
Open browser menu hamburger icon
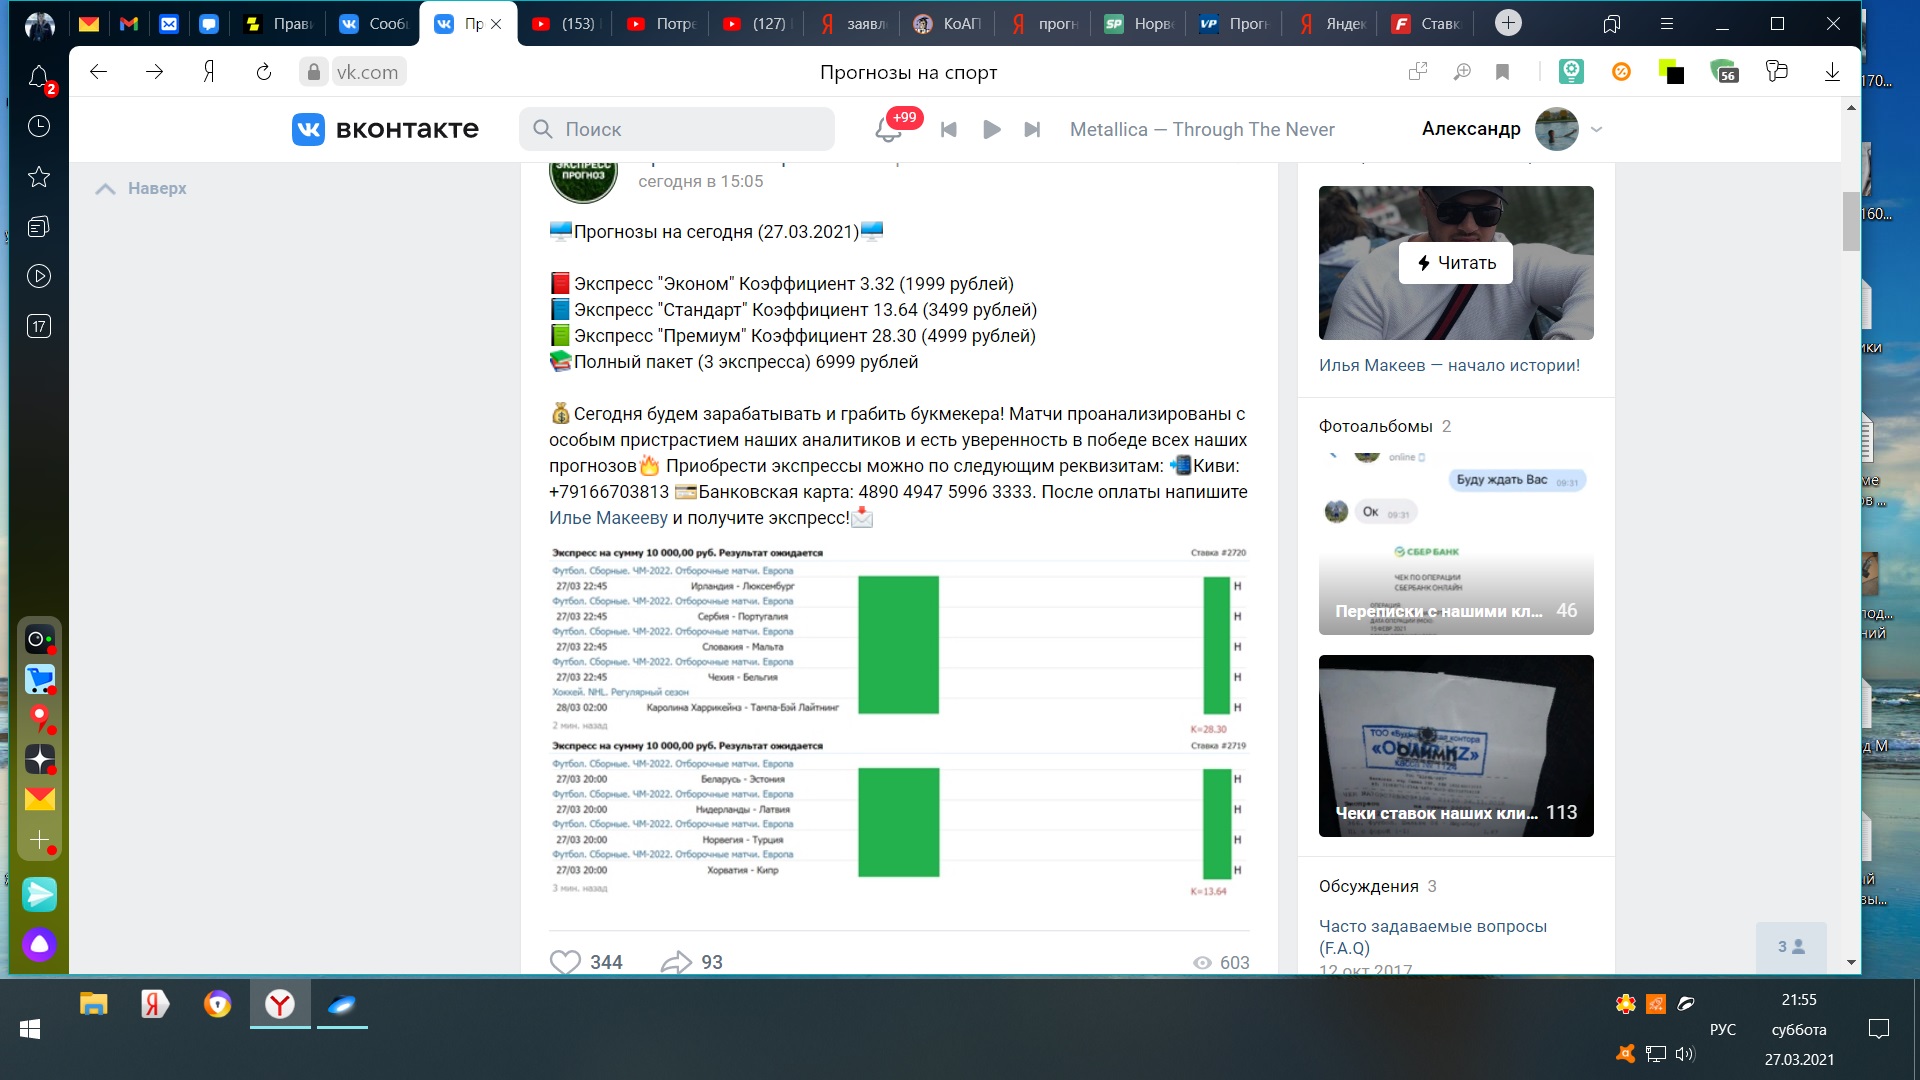1666,24
